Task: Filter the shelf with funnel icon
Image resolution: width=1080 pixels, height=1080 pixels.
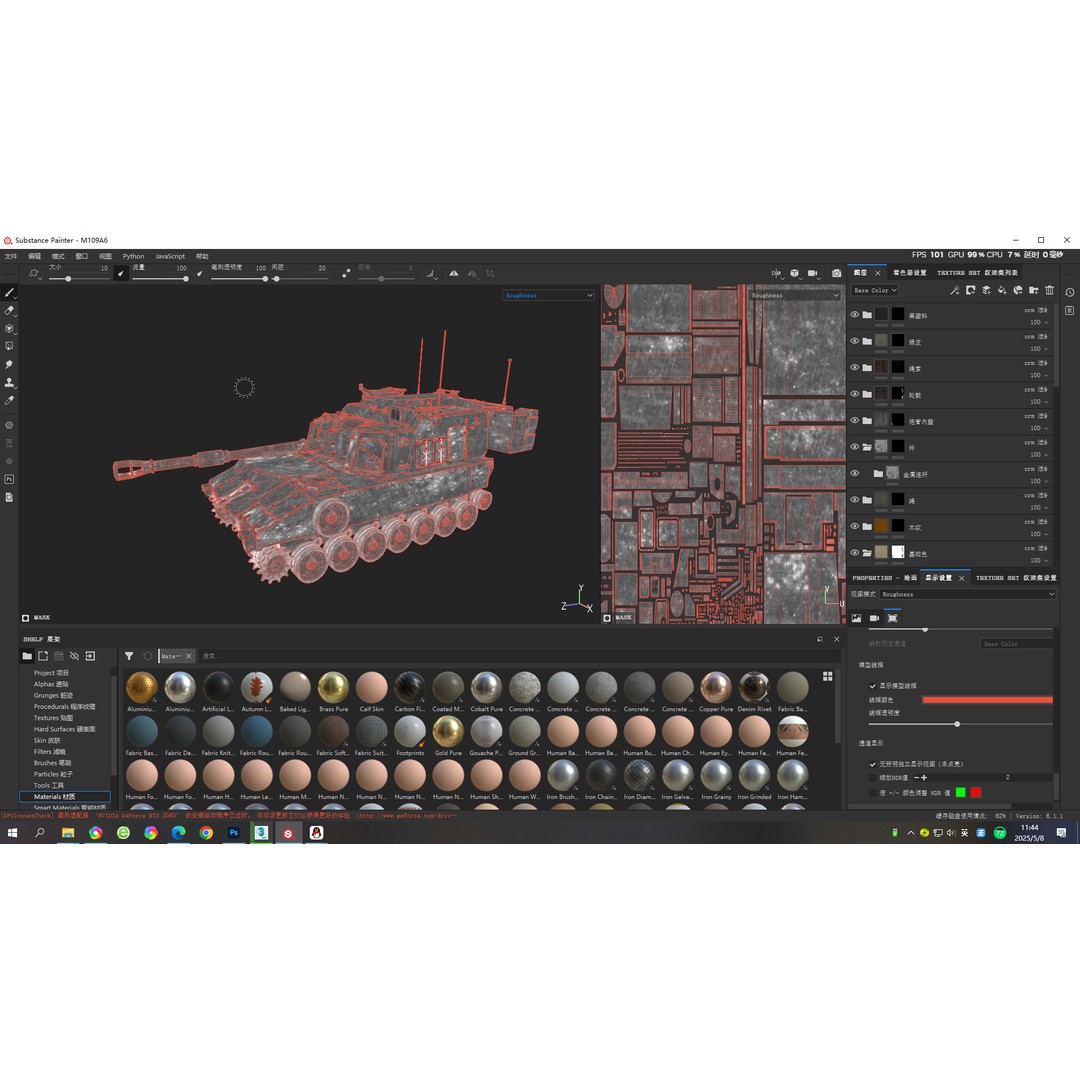Action: pyautogui.click(x=129, y=656)
